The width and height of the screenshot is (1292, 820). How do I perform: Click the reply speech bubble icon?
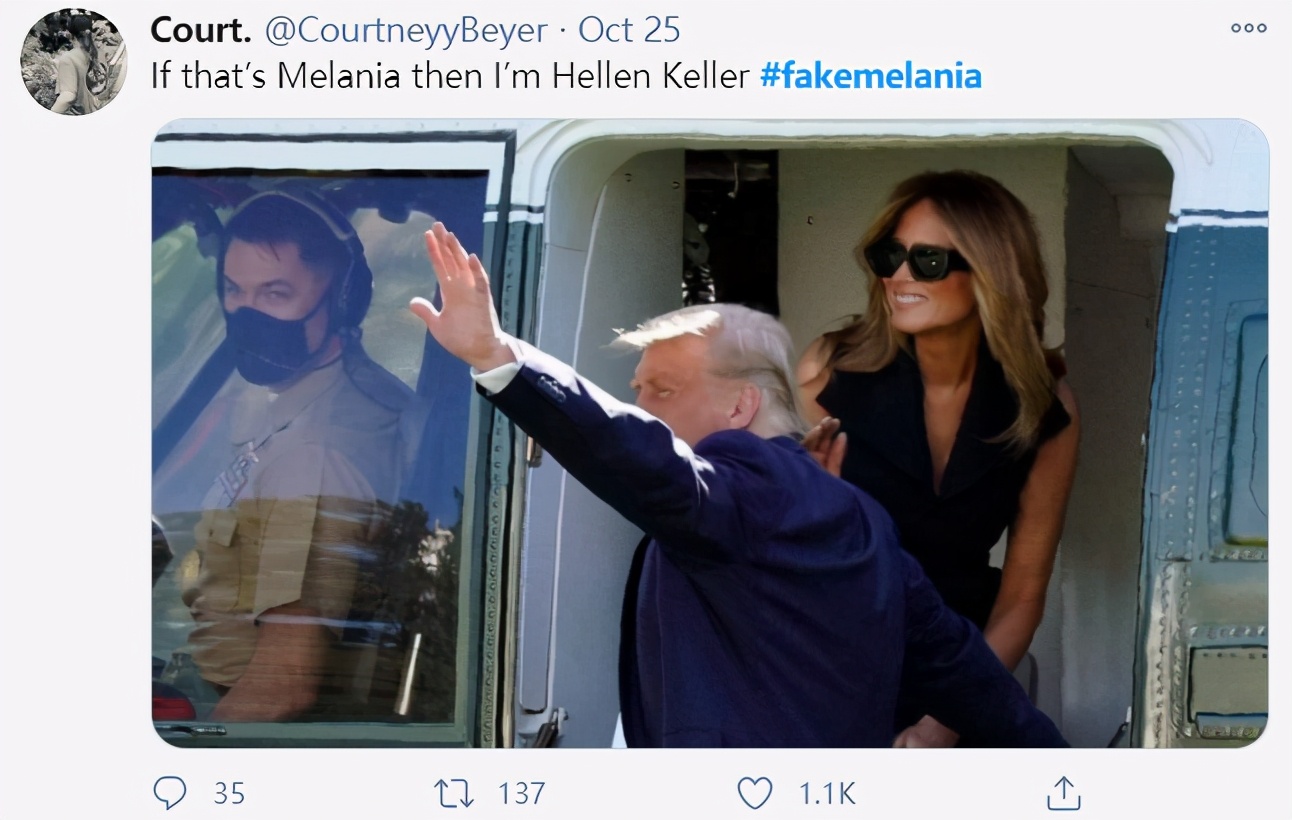tap(170, 793)
